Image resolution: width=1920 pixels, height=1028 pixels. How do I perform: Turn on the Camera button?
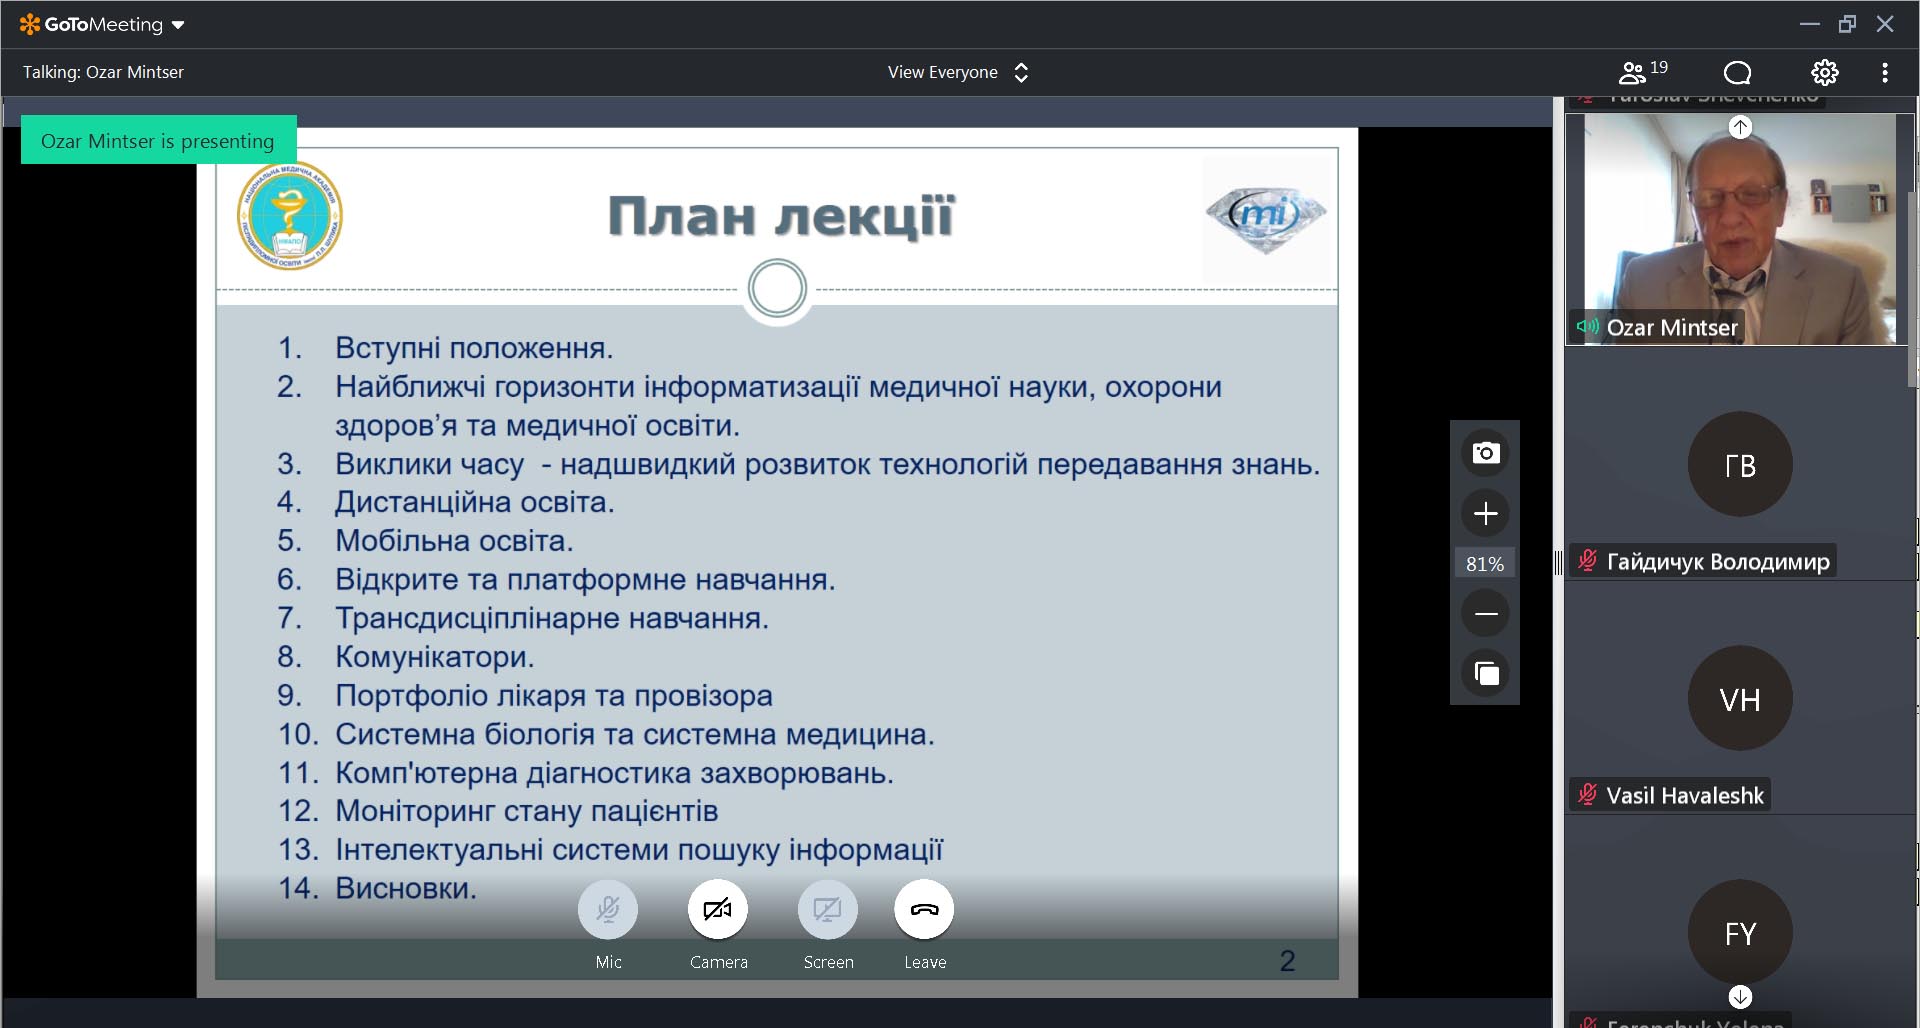718,910
